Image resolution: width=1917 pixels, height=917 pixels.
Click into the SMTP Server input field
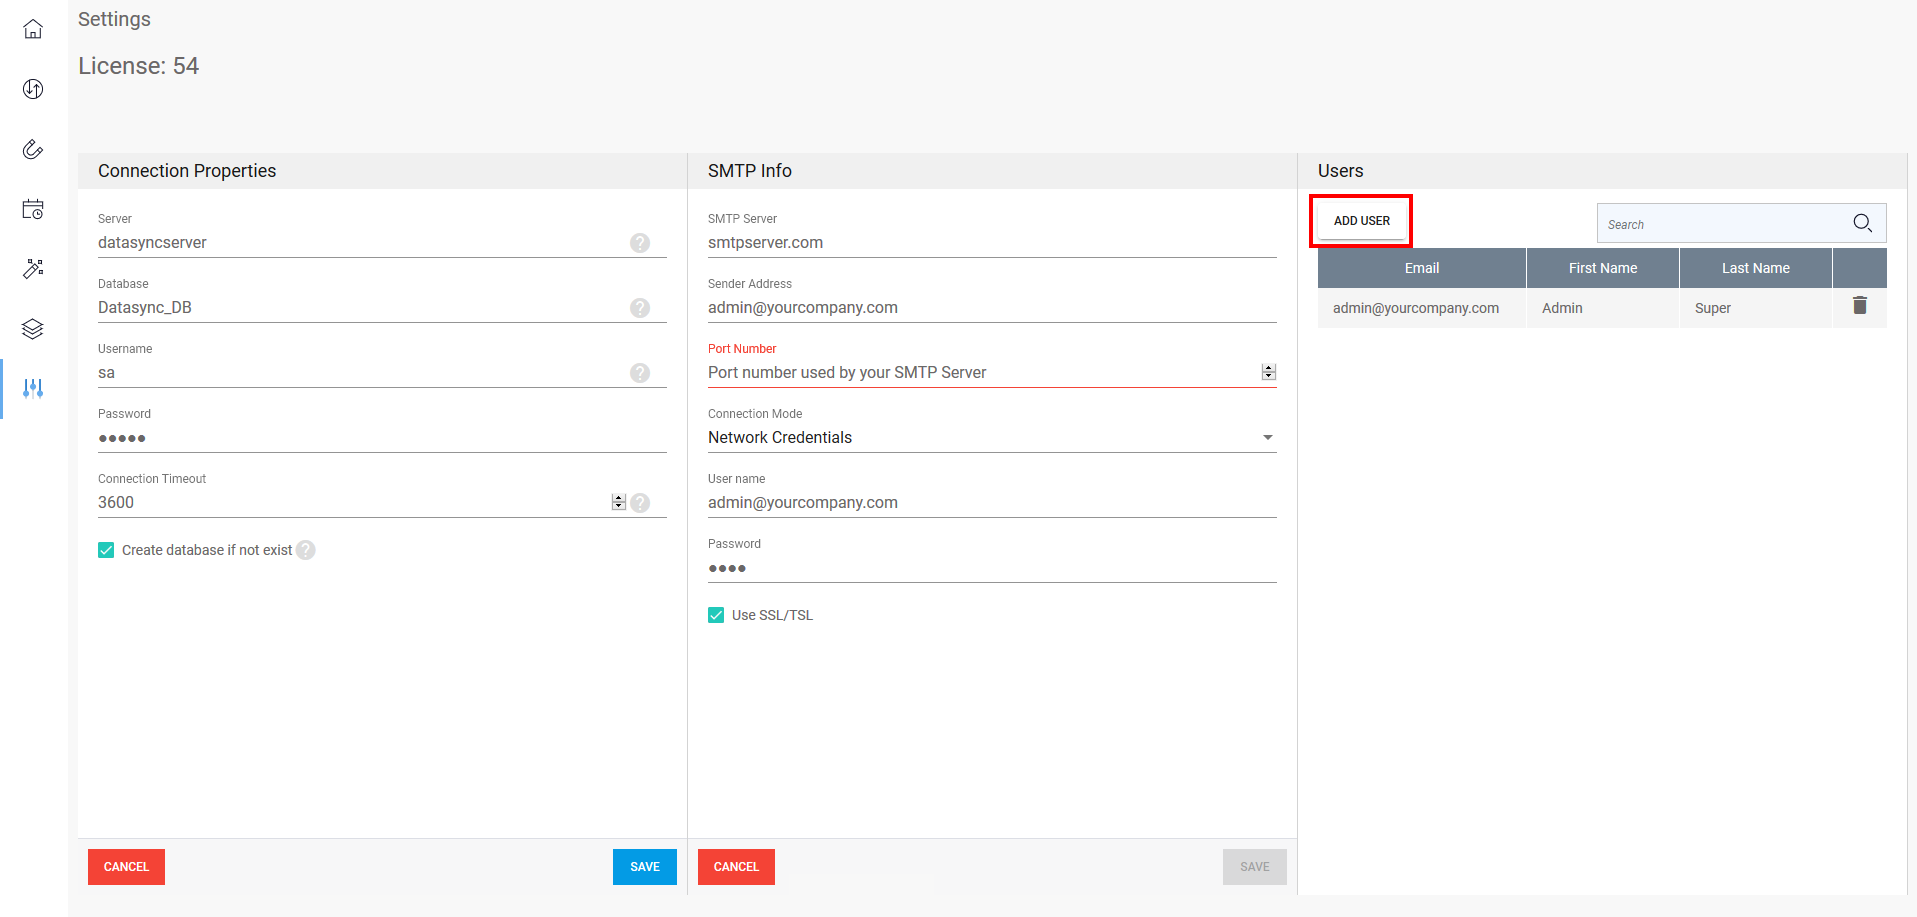coord(990,243)
